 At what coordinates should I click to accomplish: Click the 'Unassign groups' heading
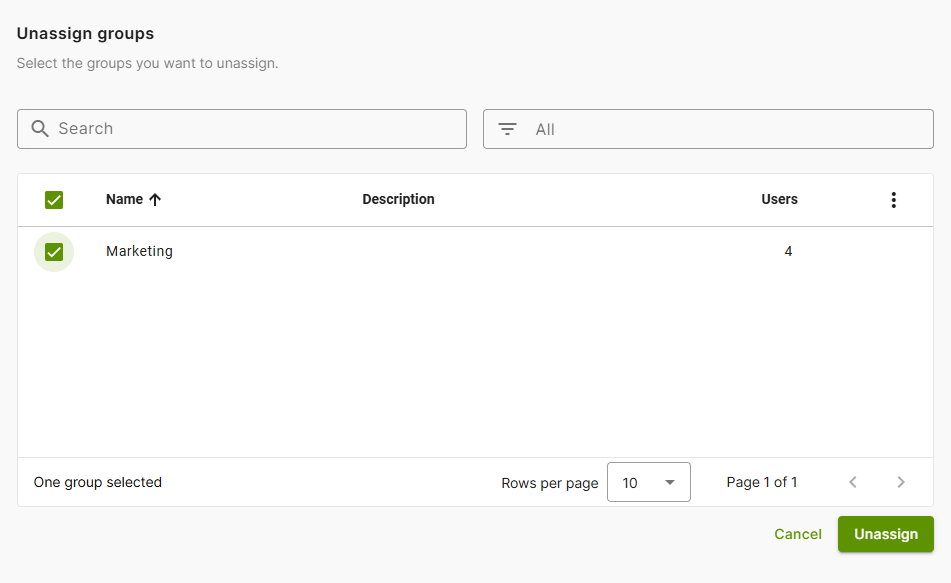(86, 34)
